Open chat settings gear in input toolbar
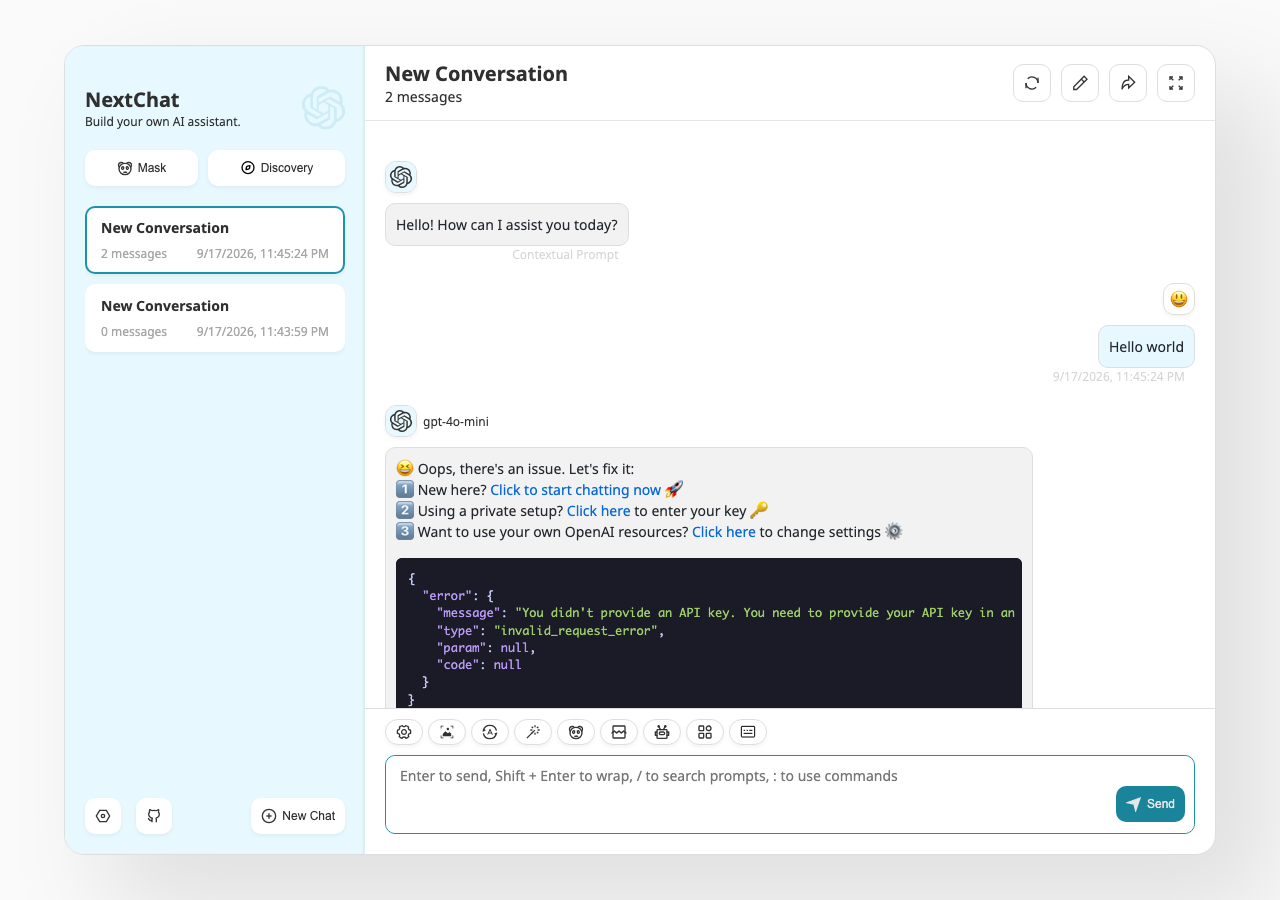Viewport: 1280px width, 900px height. 404,732
